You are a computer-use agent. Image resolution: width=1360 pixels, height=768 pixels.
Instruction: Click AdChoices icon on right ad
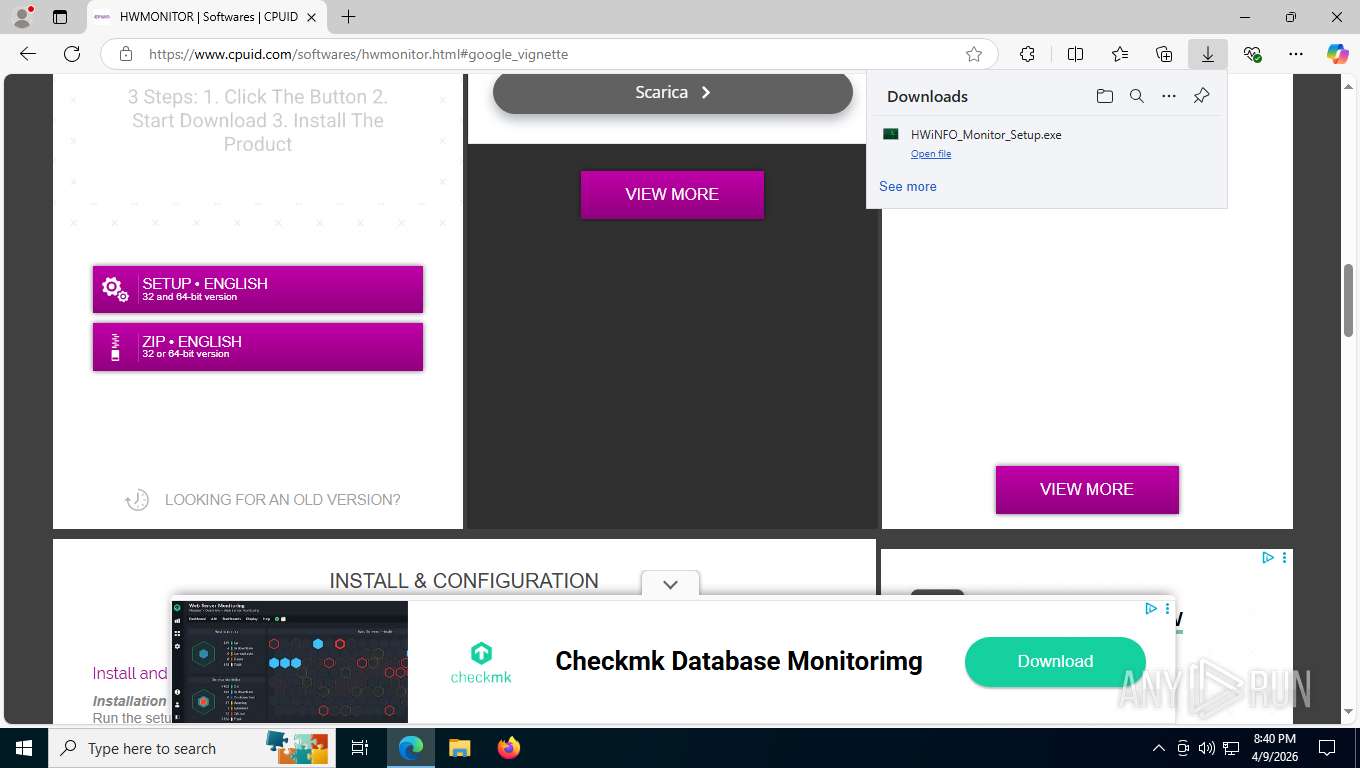click(x=1267, y=557)
